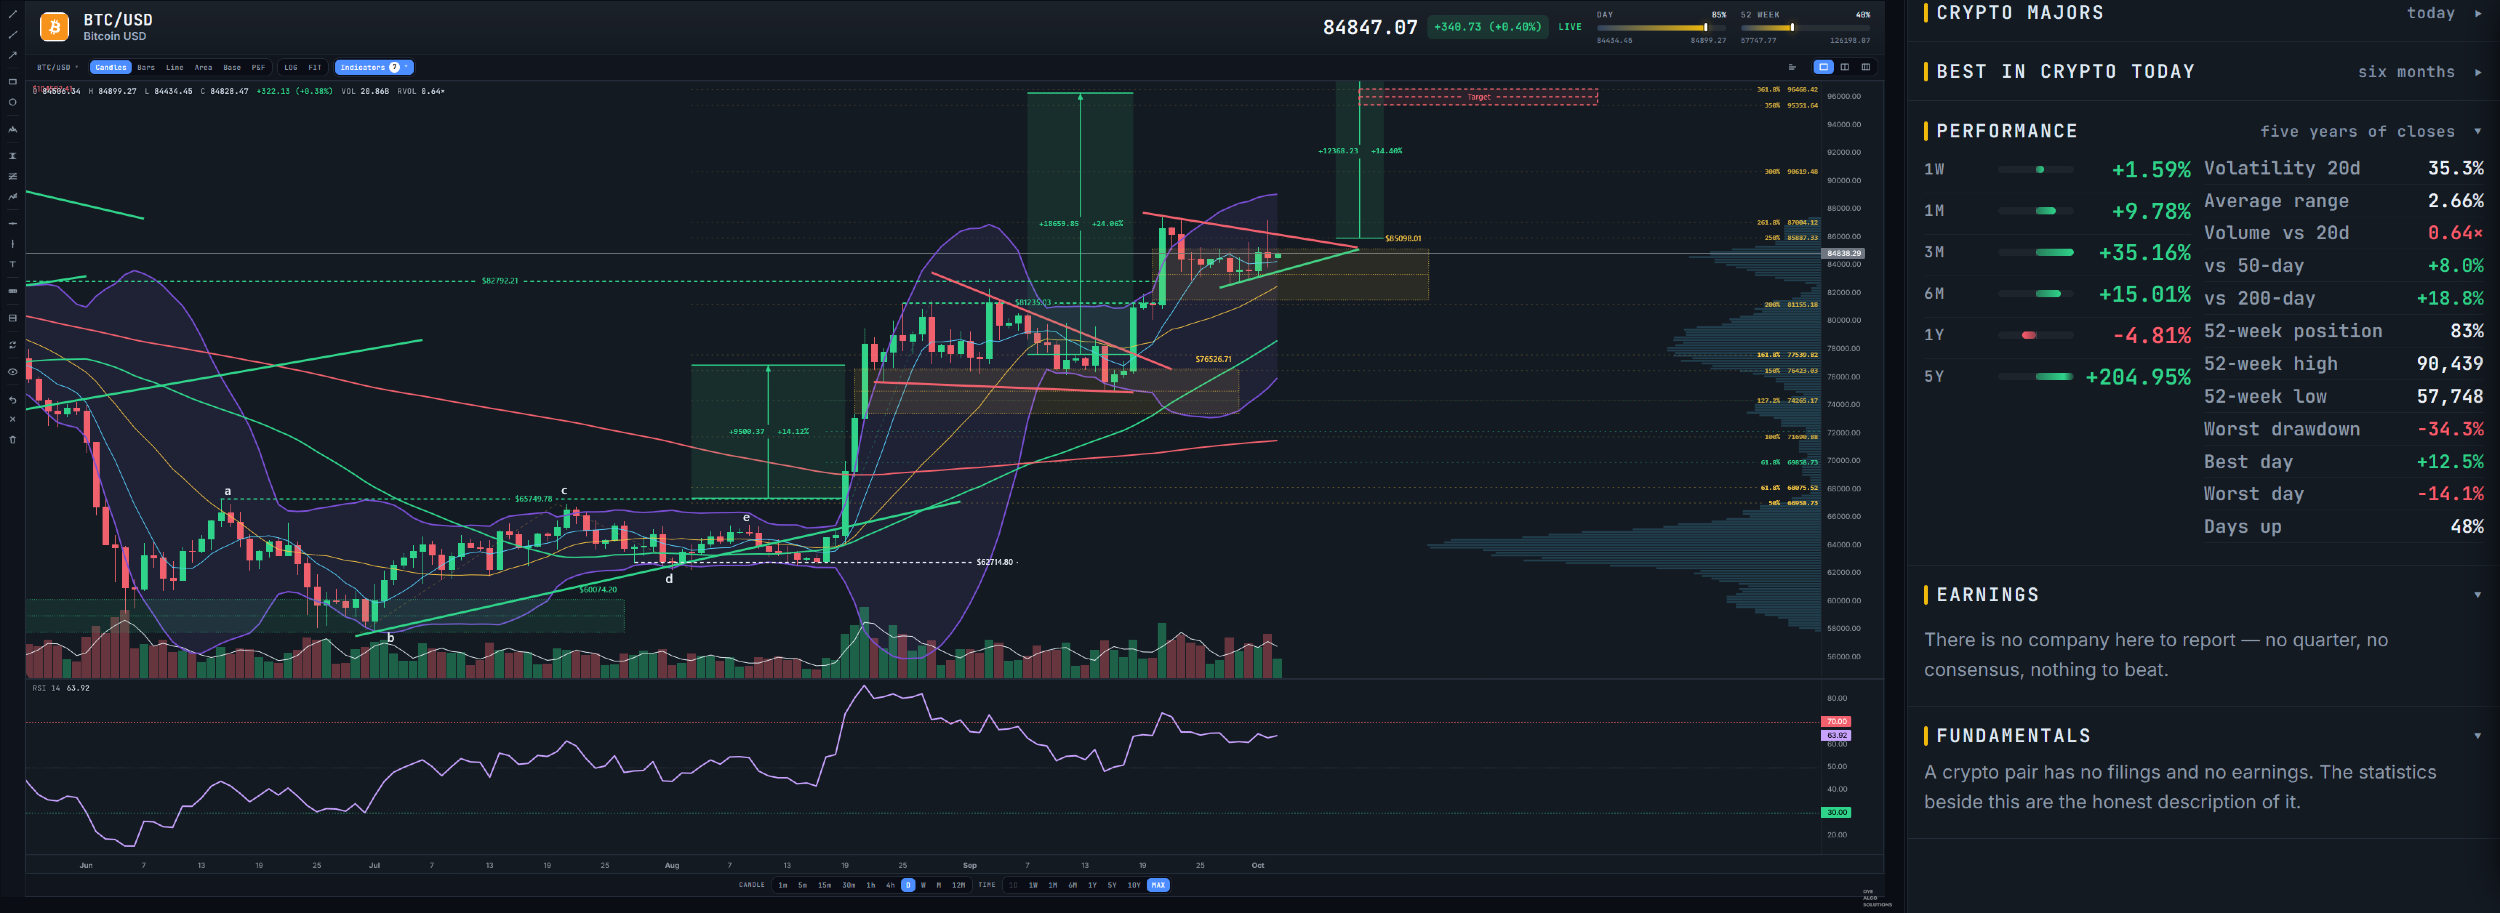Switch chart style to Area
This screenshot has width=2500, height=913.
(203, 67)
